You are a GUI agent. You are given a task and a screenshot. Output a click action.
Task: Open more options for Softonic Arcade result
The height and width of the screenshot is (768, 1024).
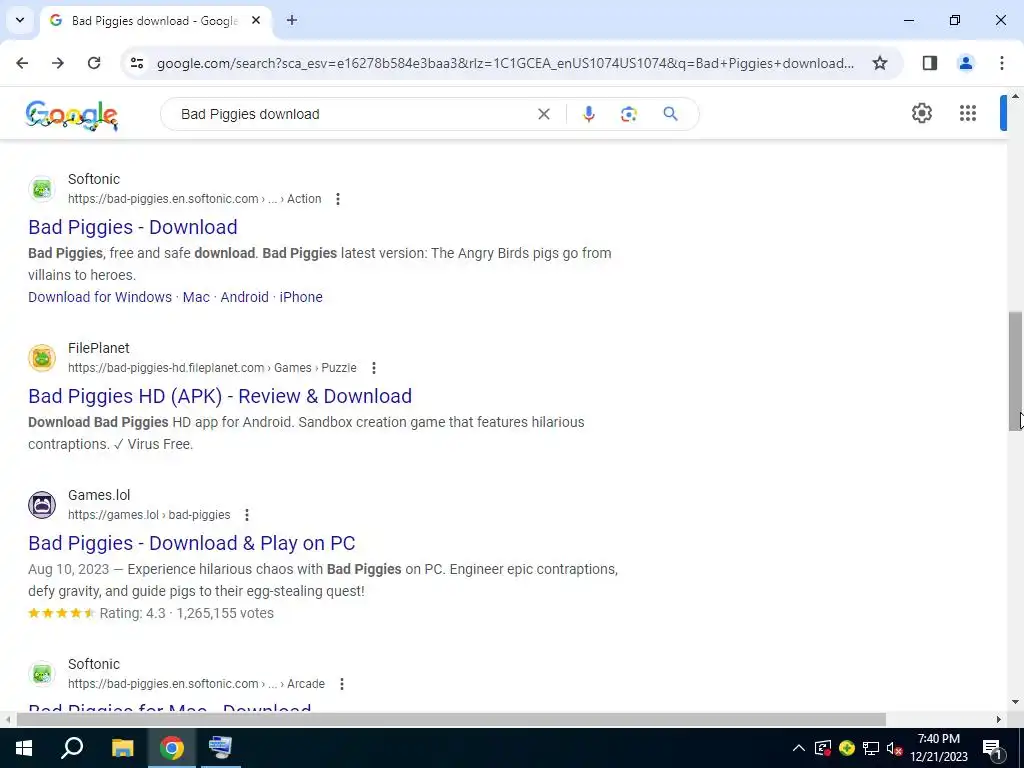(x=342, y=684)
